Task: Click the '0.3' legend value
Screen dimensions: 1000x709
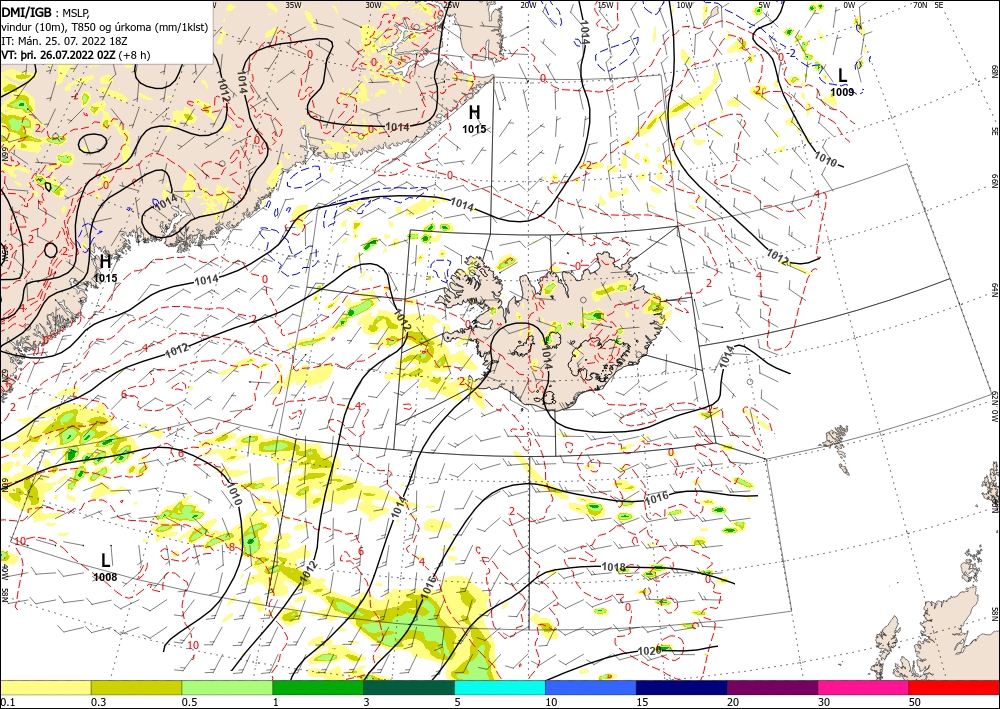Action: tap(98, 702)
